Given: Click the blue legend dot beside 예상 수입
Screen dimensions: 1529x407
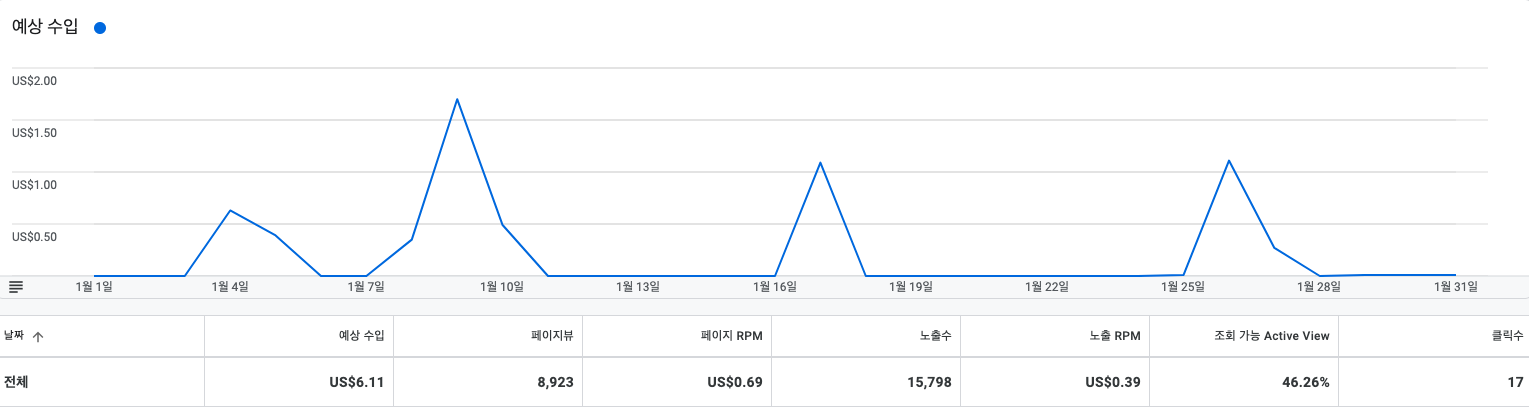Looking at the screenshot, I should [99, 28].
